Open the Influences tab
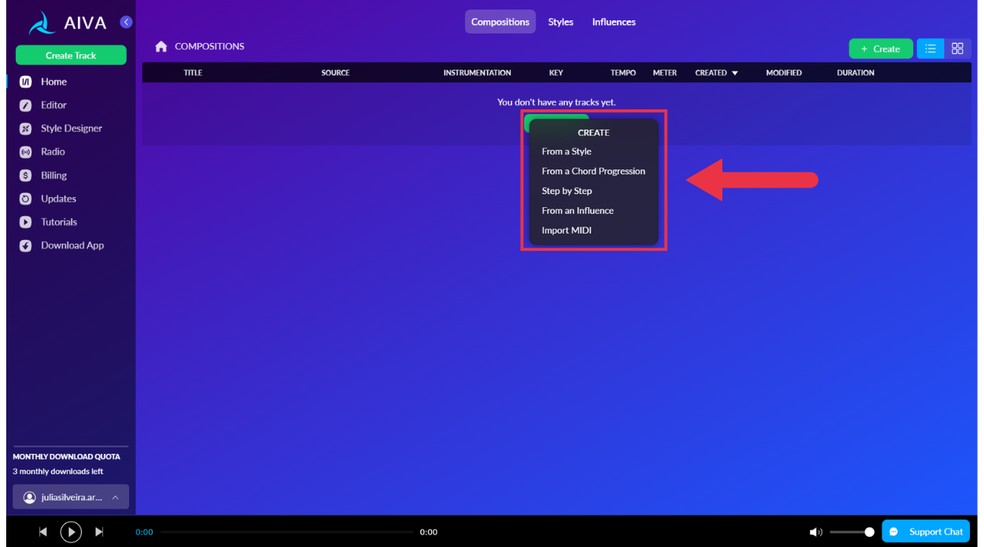 point(614,22)
